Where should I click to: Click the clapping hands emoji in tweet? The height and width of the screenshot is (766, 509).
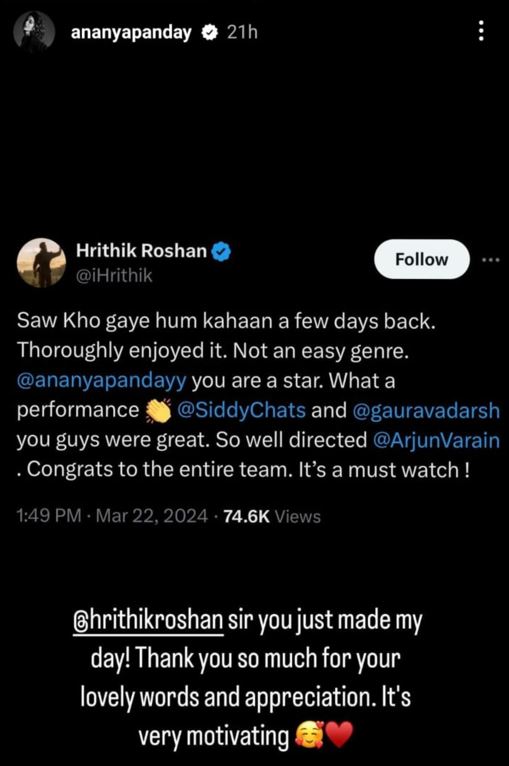pos(158,411)
